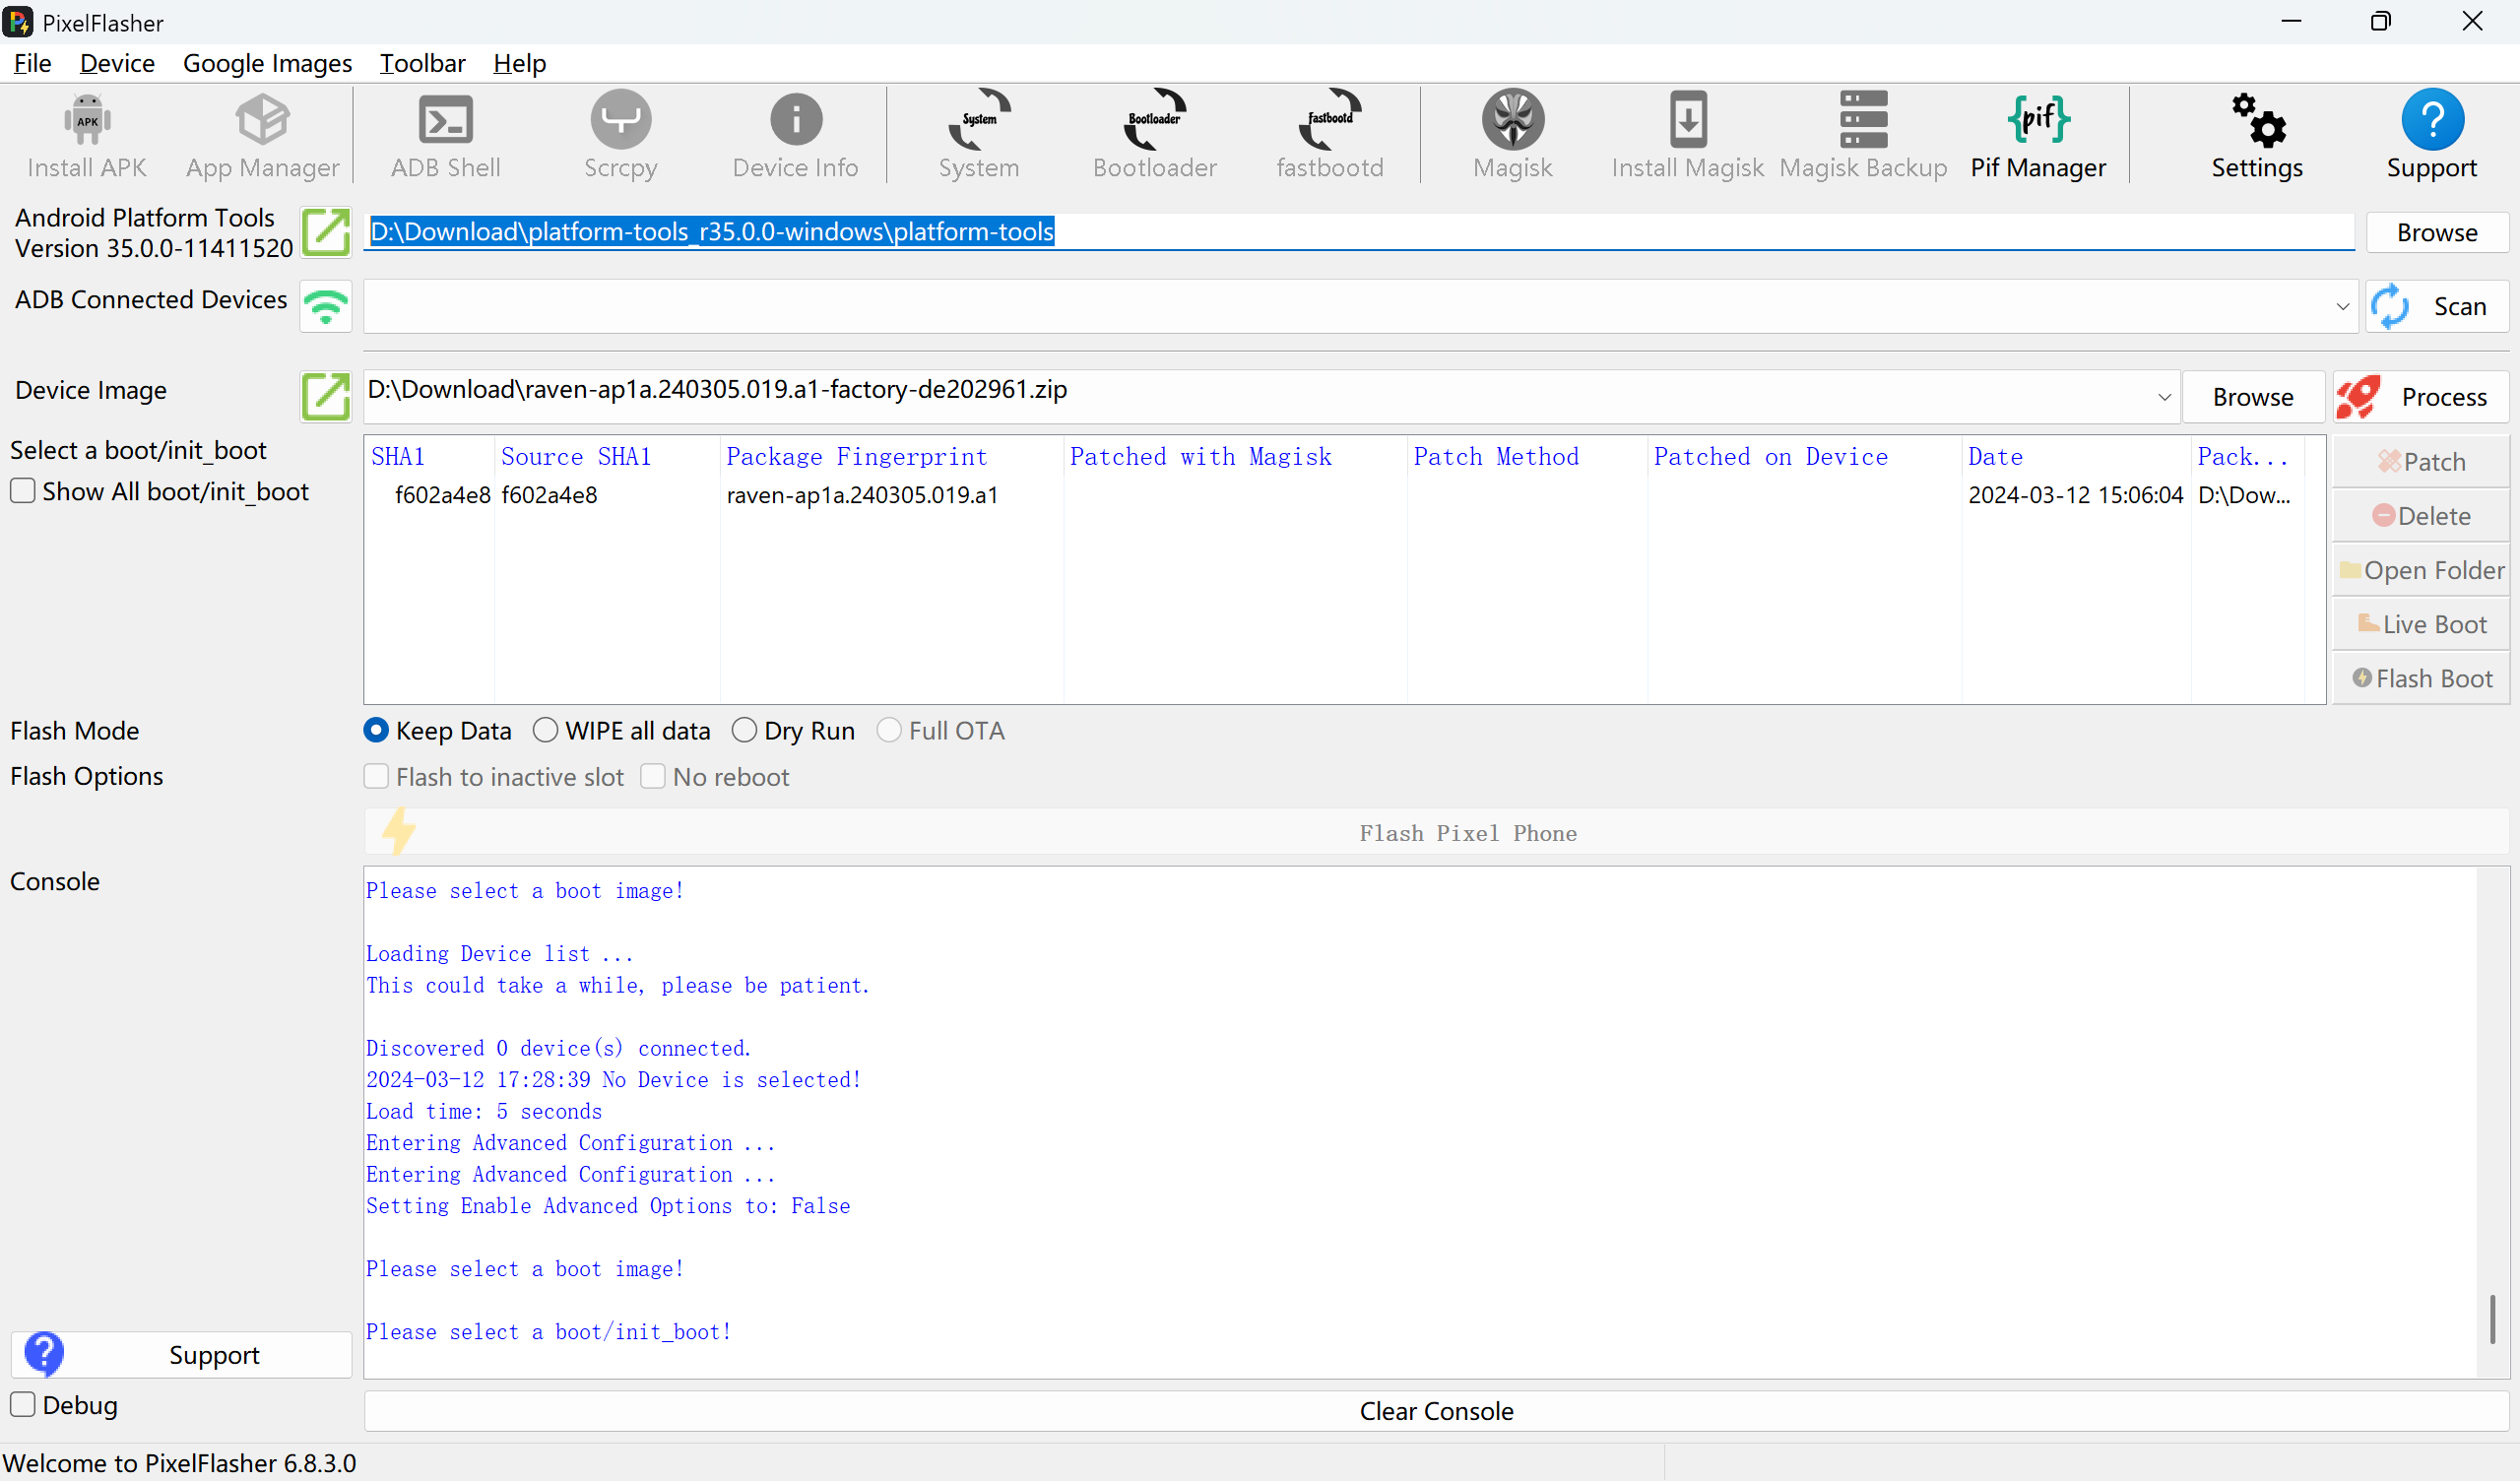Click the Support button beside Console

tap(181, 1354)
